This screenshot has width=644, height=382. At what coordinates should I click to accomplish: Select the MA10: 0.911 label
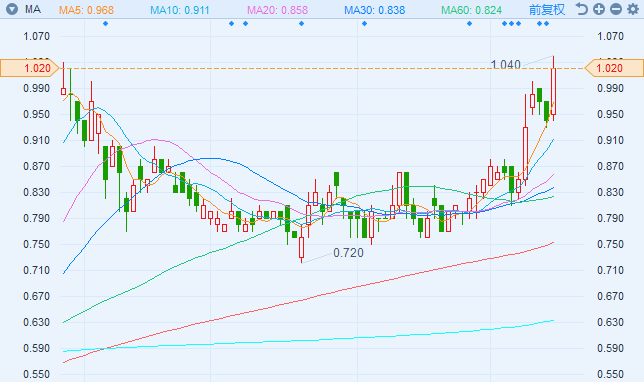tap(179, 10)
